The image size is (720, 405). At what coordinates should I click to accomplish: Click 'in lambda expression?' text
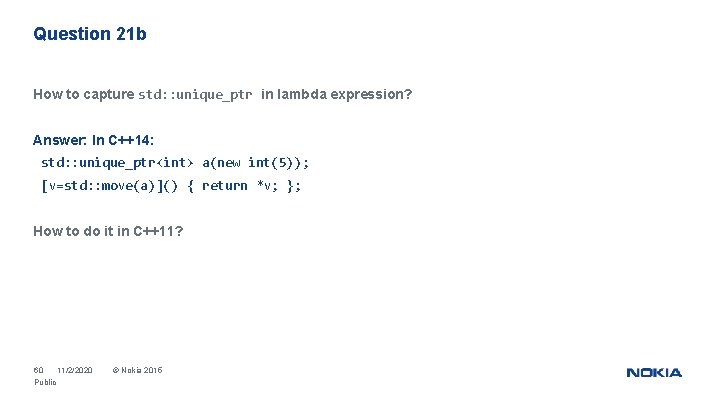pos(337,94)
